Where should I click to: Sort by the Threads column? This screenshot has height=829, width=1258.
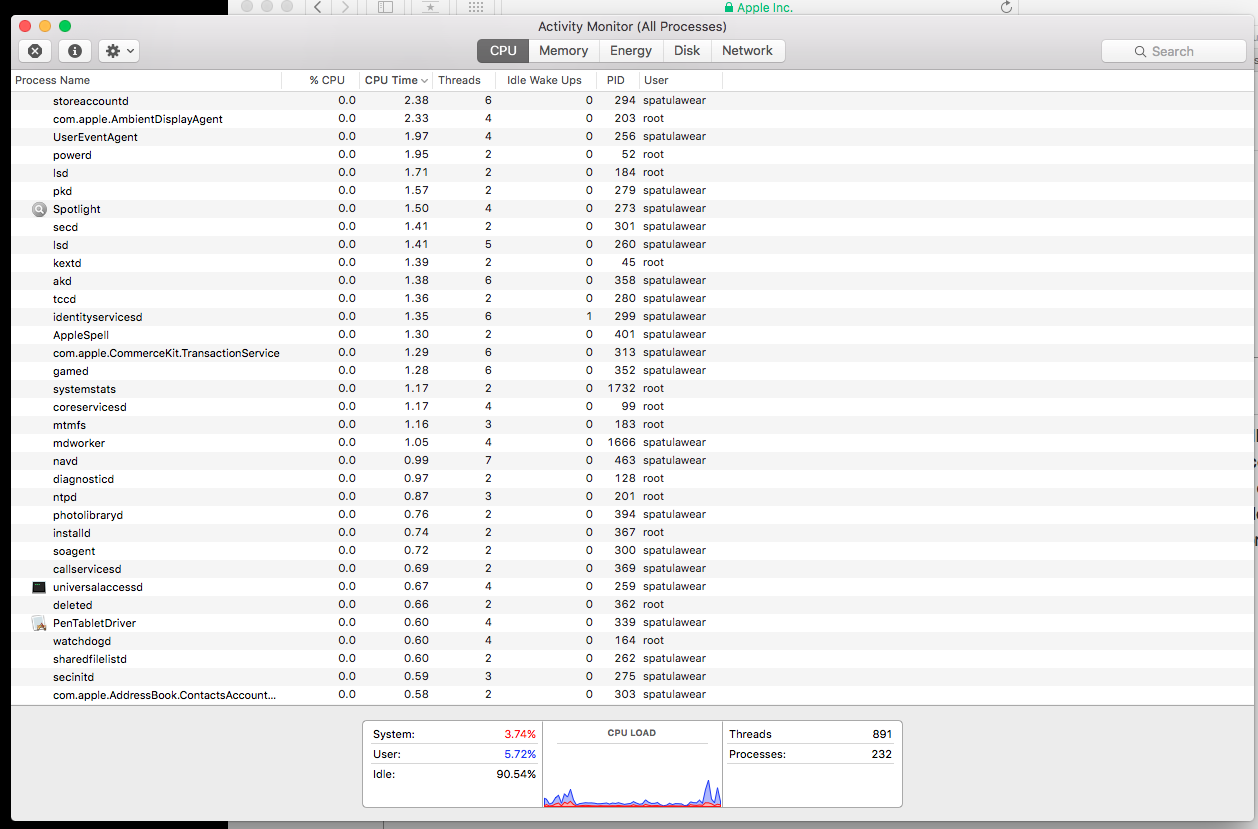462,80
